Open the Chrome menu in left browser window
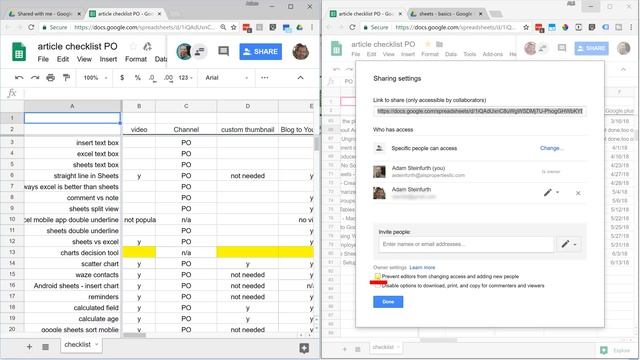640x360 pixels. point(312,27)
